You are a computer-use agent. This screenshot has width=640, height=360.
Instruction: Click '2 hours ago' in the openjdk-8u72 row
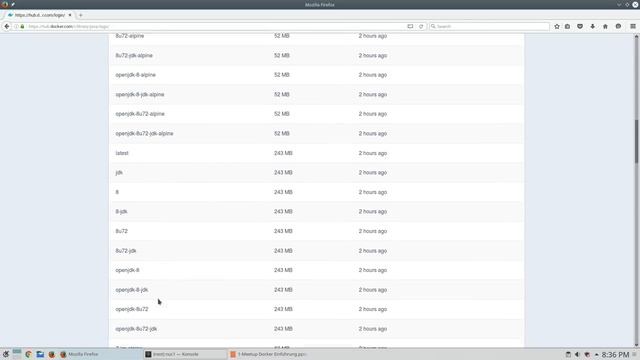373,309
